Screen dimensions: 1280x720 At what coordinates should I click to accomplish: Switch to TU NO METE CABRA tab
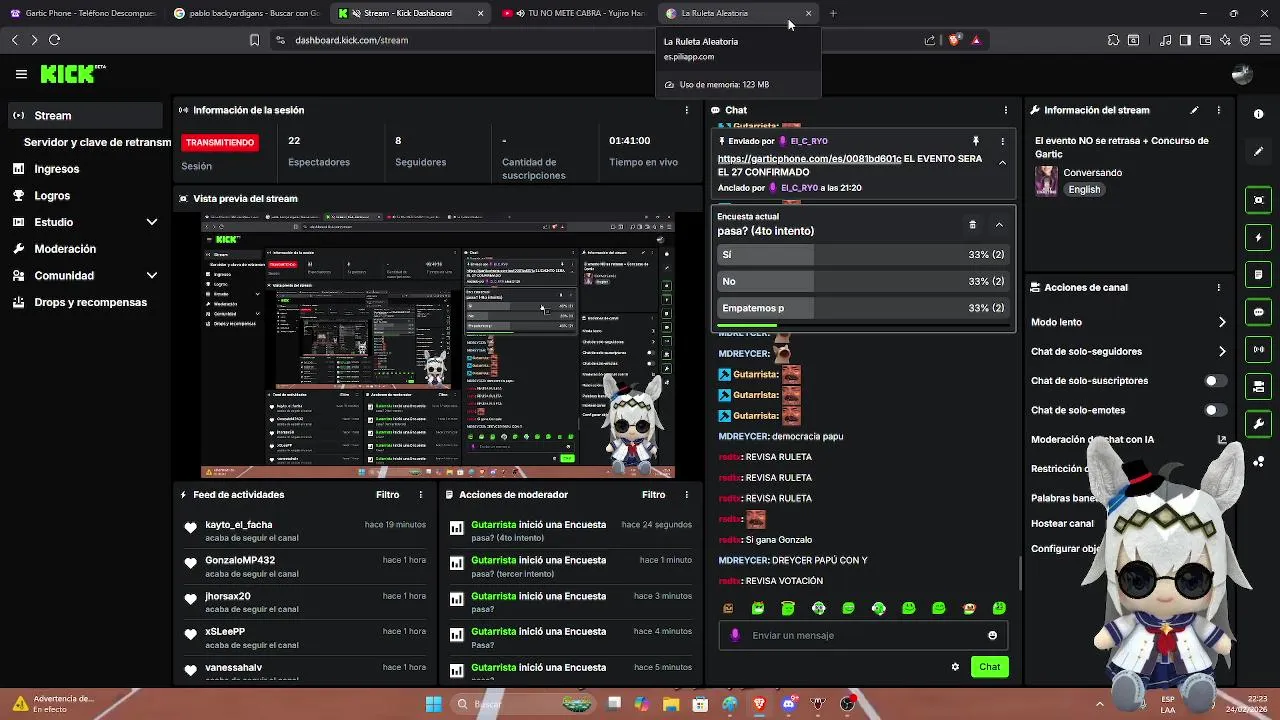(575, 13)
